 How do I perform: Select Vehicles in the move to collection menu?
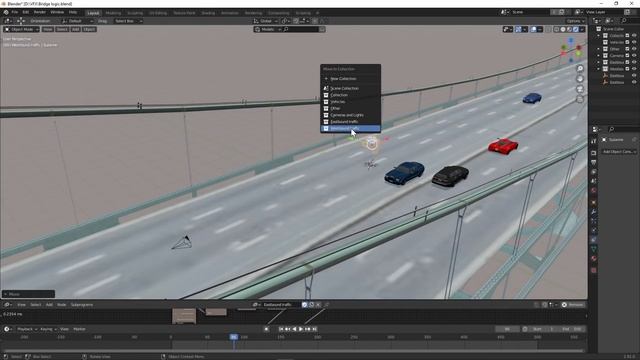351,102
